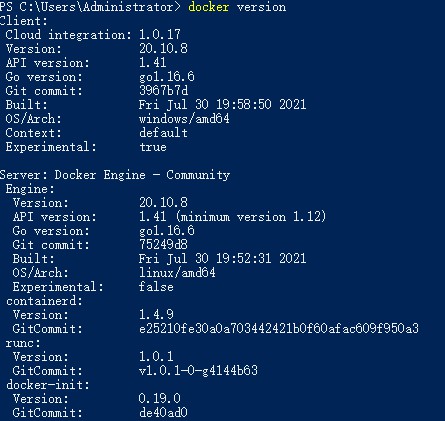
Task: Click the client Experimental value 'true'
Action: pyautogui.click(x=153, y=147)
